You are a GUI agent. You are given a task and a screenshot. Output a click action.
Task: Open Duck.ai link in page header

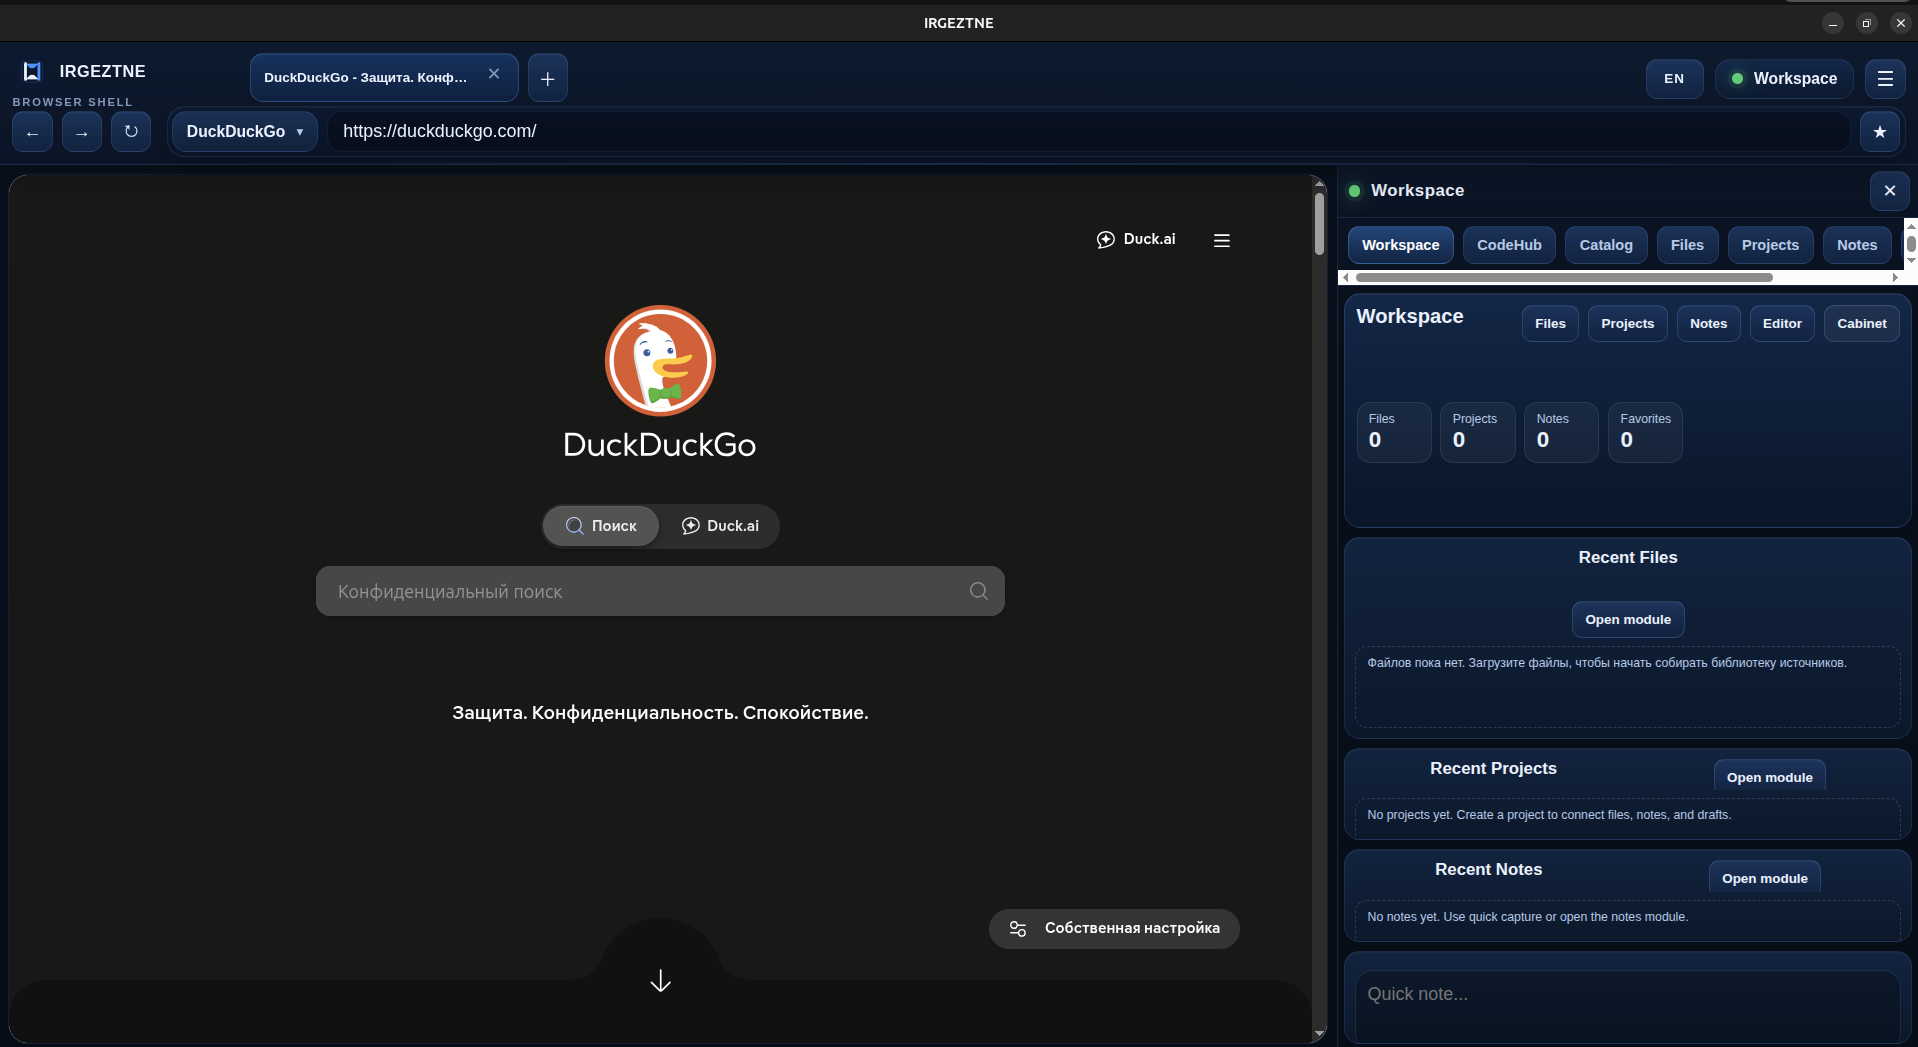click(x=1136, y=239)
